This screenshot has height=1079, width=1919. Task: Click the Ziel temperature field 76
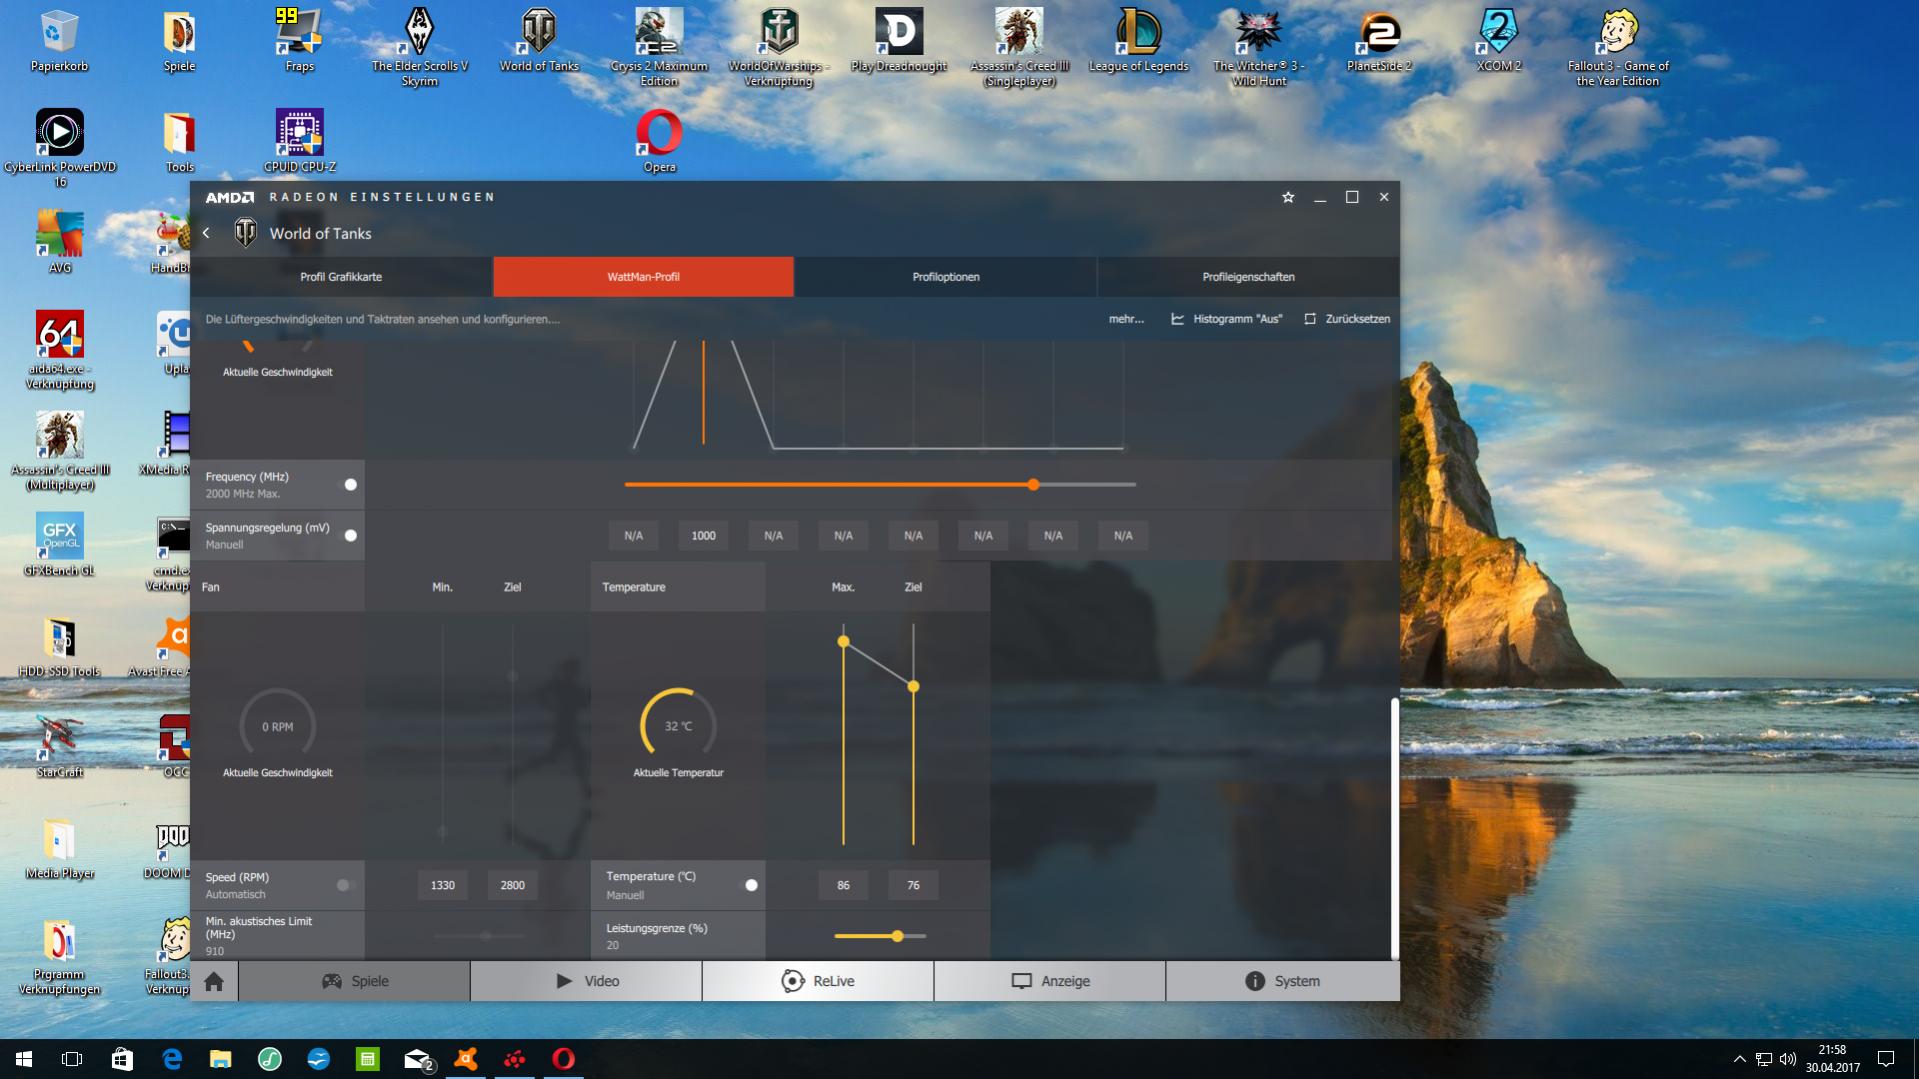(913, 885)
